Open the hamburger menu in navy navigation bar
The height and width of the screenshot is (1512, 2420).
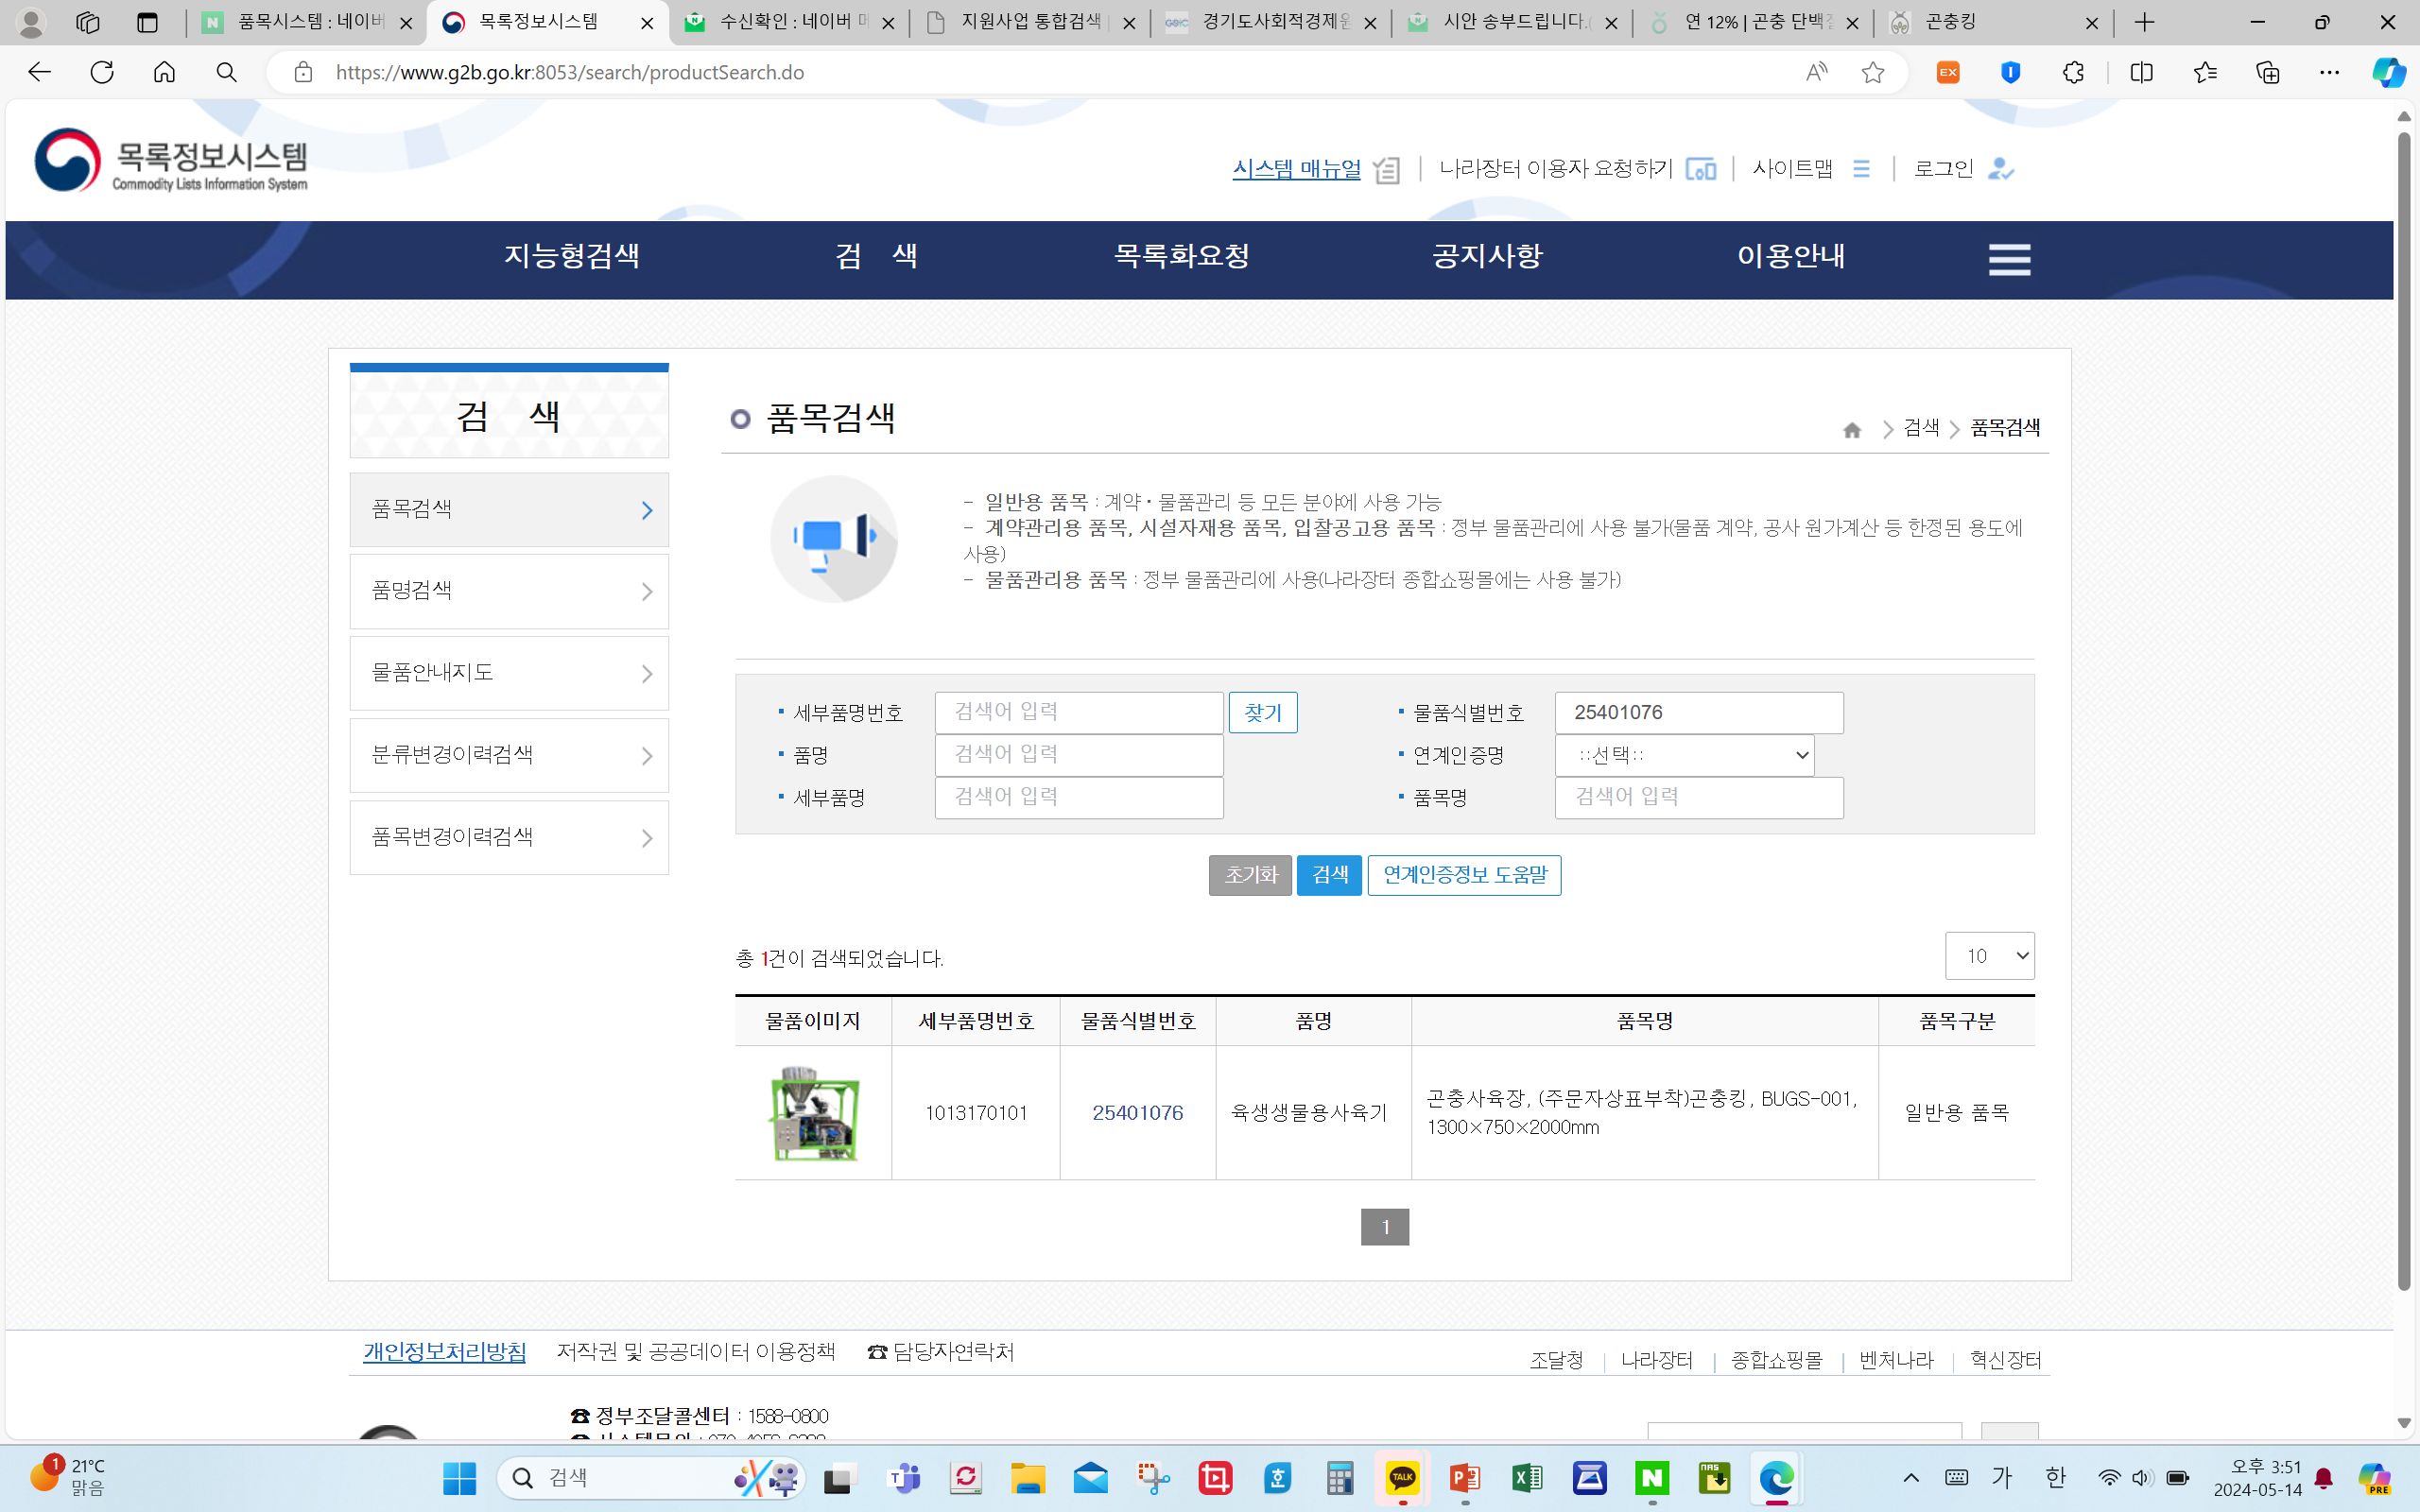(2009, 260)
